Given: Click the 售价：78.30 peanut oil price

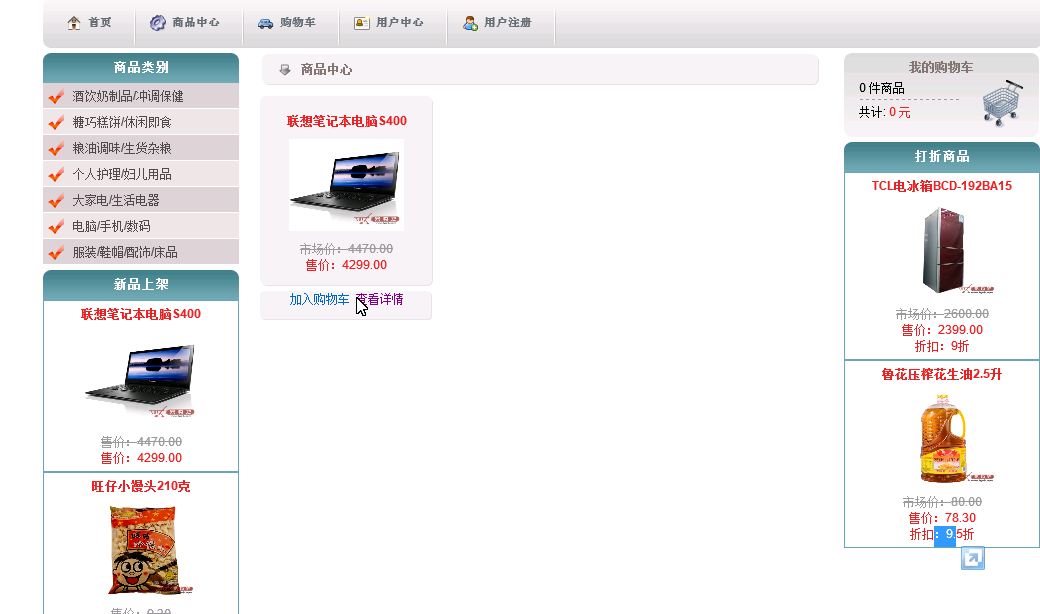Looking at the screenshot, I should click(942, 519).
